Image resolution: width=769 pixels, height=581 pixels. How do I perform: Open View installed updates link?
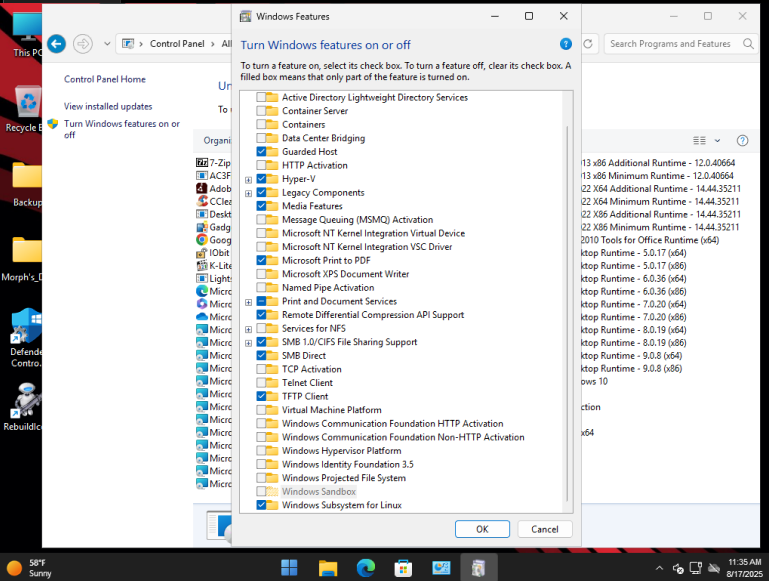(x=108, y=106)
